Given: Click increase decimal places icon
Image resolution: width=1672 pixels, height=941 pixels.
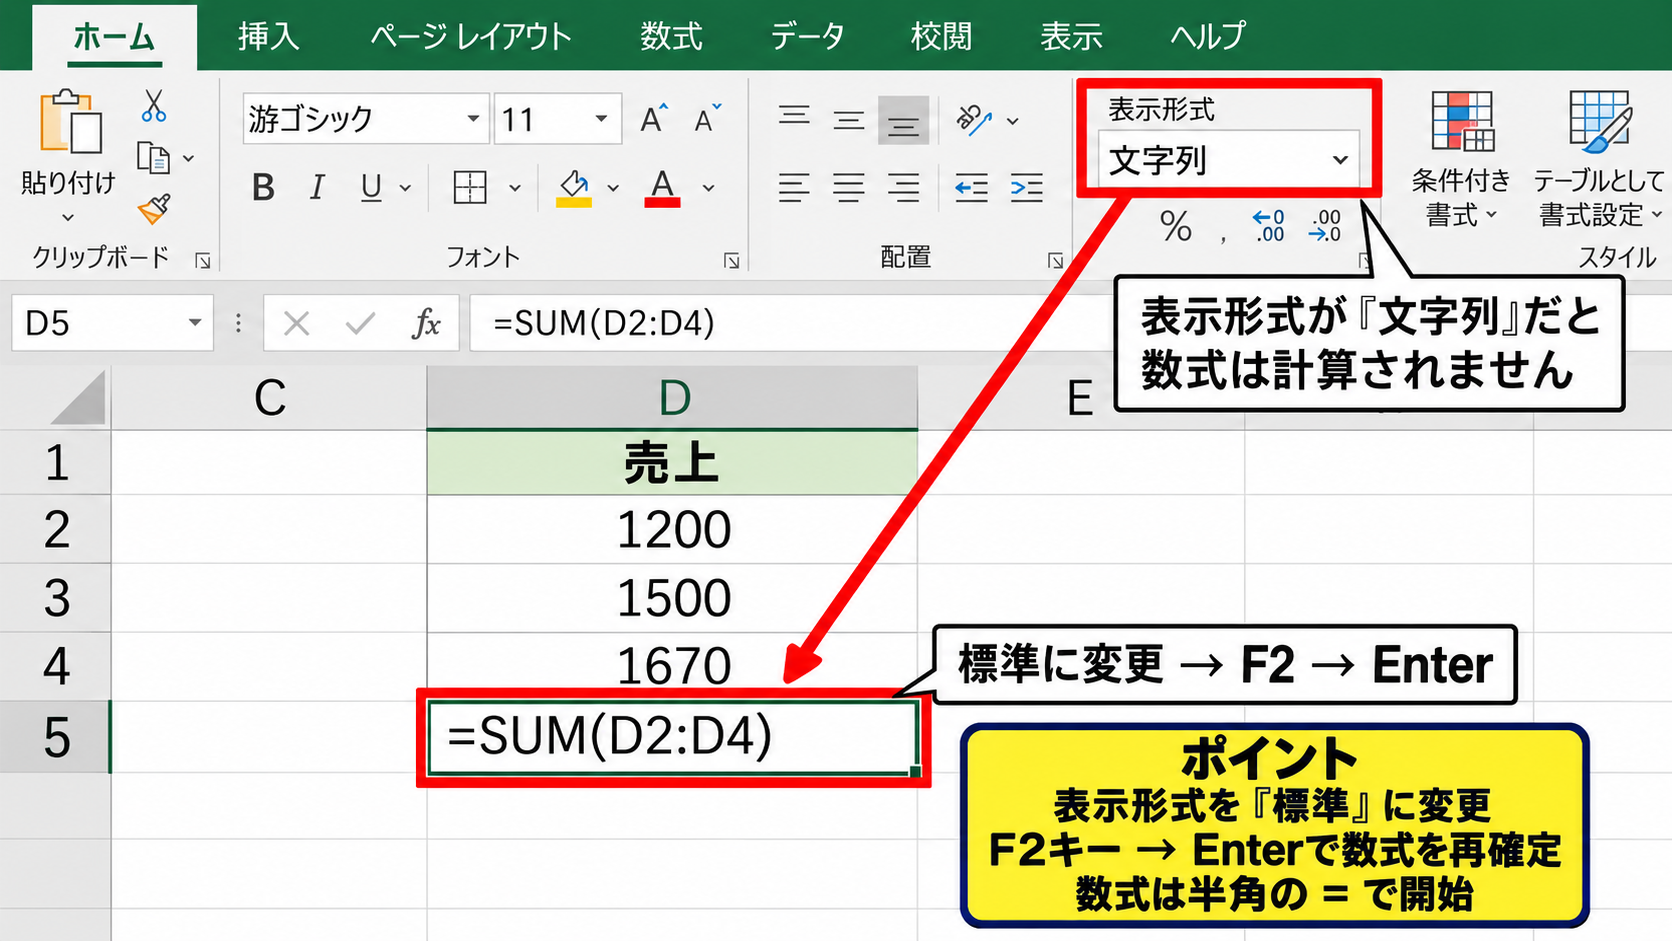Looking at the screenshot, I should 1268,226.
